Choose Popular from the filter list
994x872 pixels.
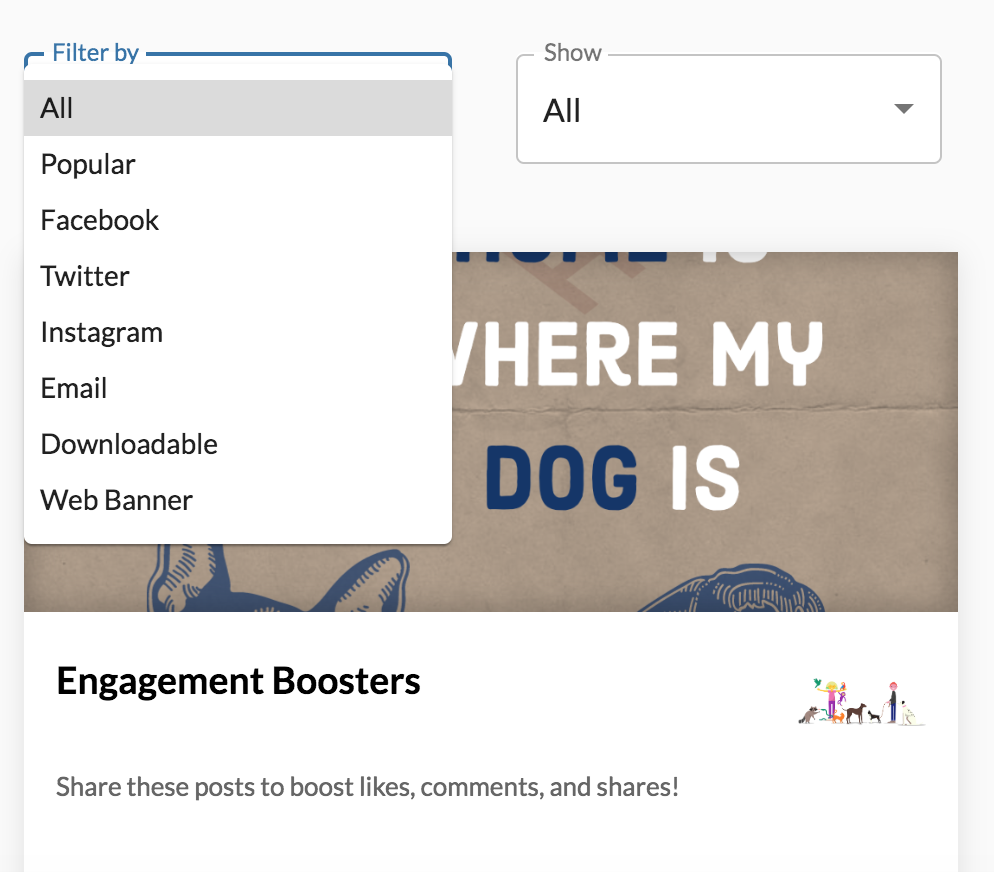tap(238, 164)
